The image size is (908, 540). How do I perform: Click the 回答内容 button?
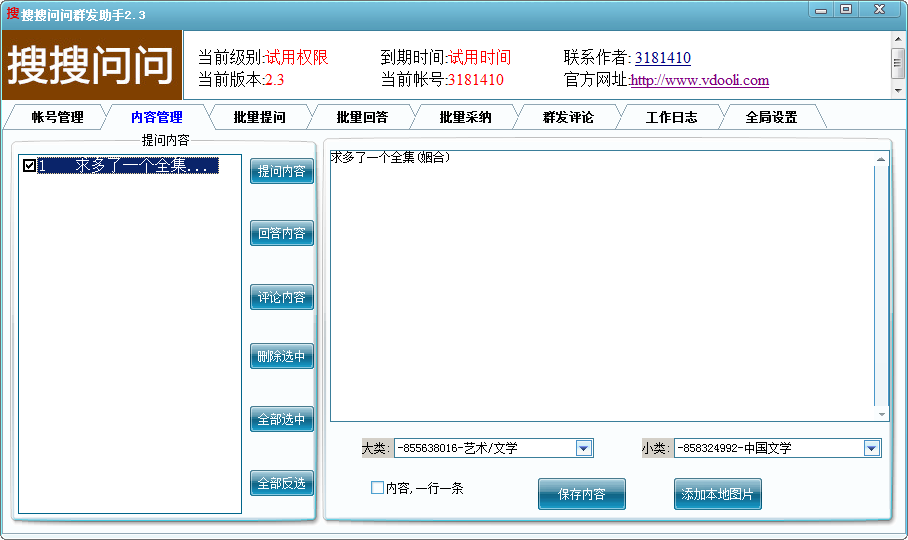pos(281,234)
